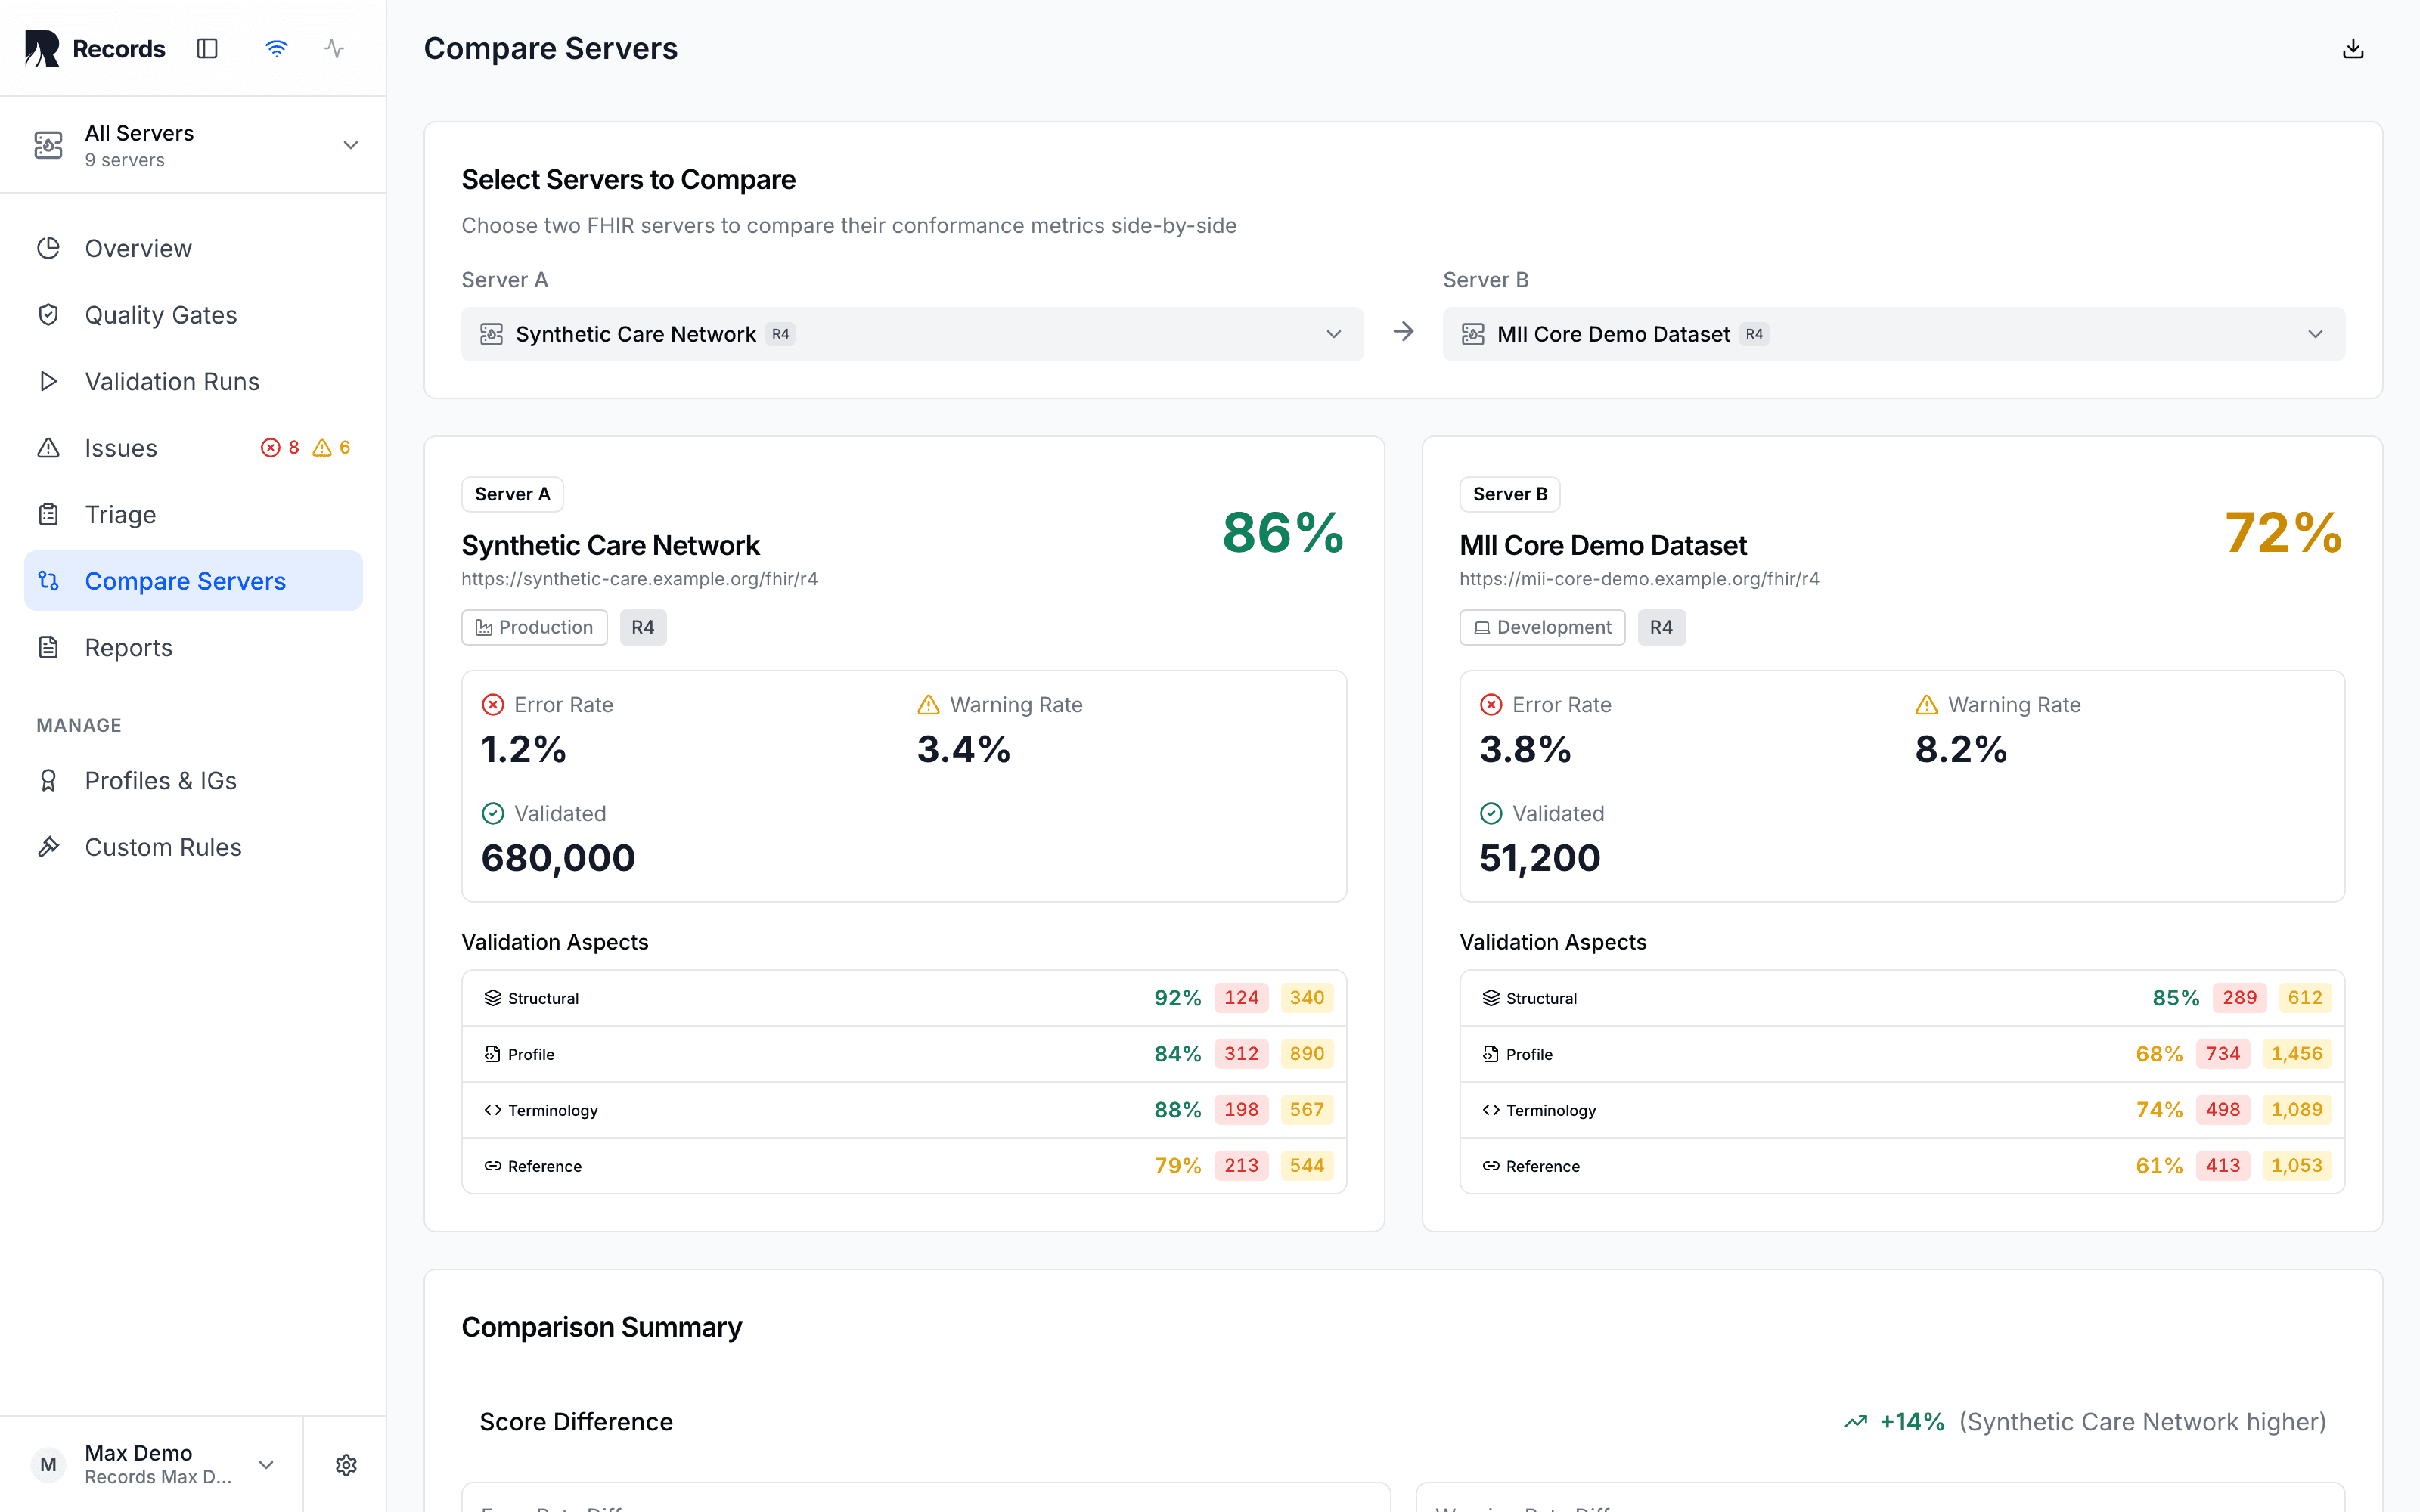The width and height of the screenshot is (2420, 1512).
Task: Open settings gear icon
Action: coord(346,1465)
